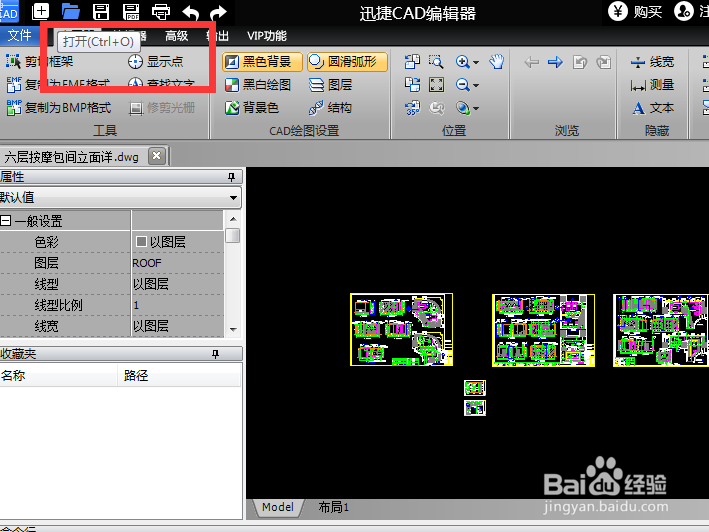Viewport: 709px width, 532px height.
Task: Save as PDF from the quick toolbar
Action: (131, 11)
